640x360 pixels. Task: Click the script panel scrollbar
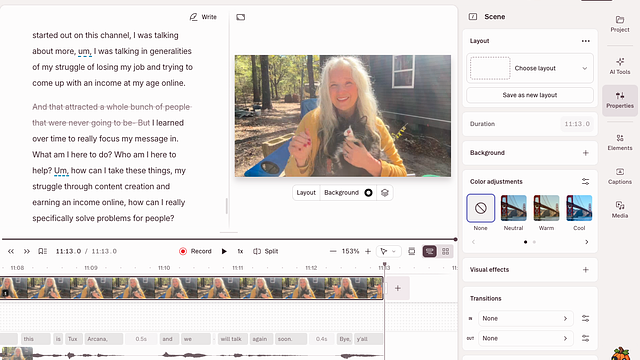point(227,206)
